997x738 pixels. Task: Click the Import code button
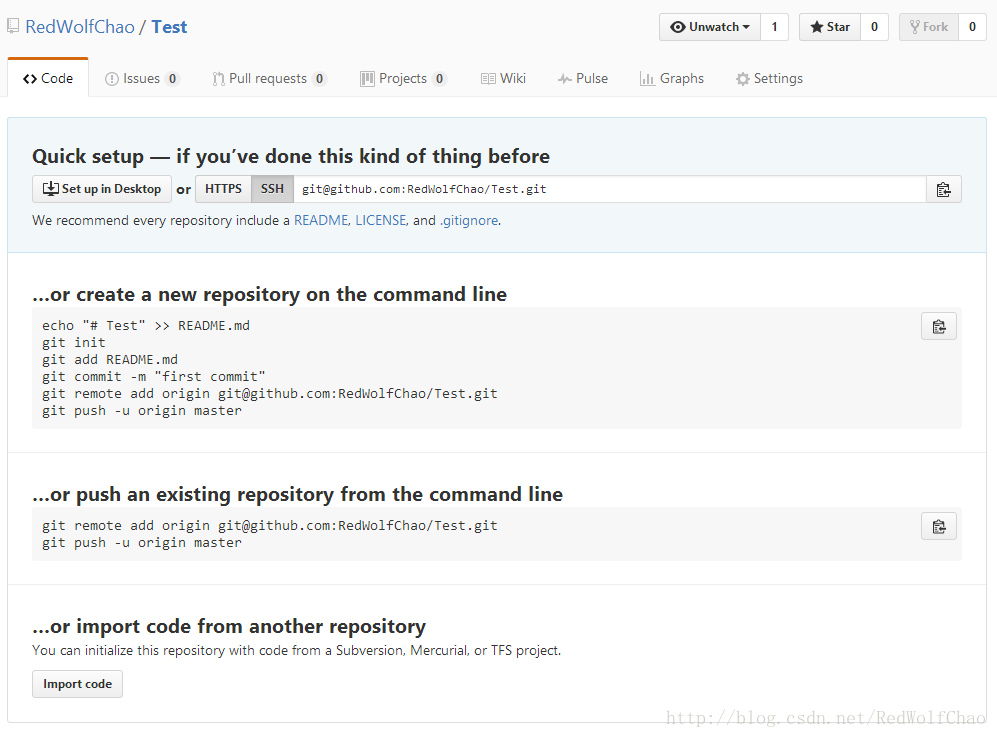click(x=78, y=684)
